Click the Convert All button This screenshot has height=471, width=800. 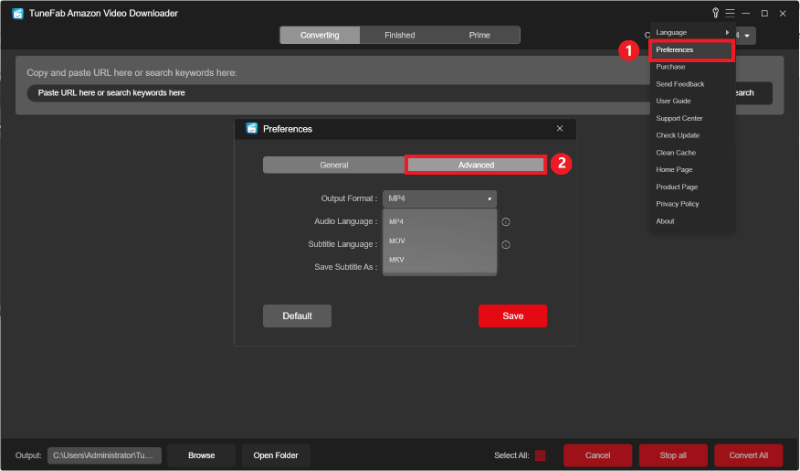tap(748, 455)
